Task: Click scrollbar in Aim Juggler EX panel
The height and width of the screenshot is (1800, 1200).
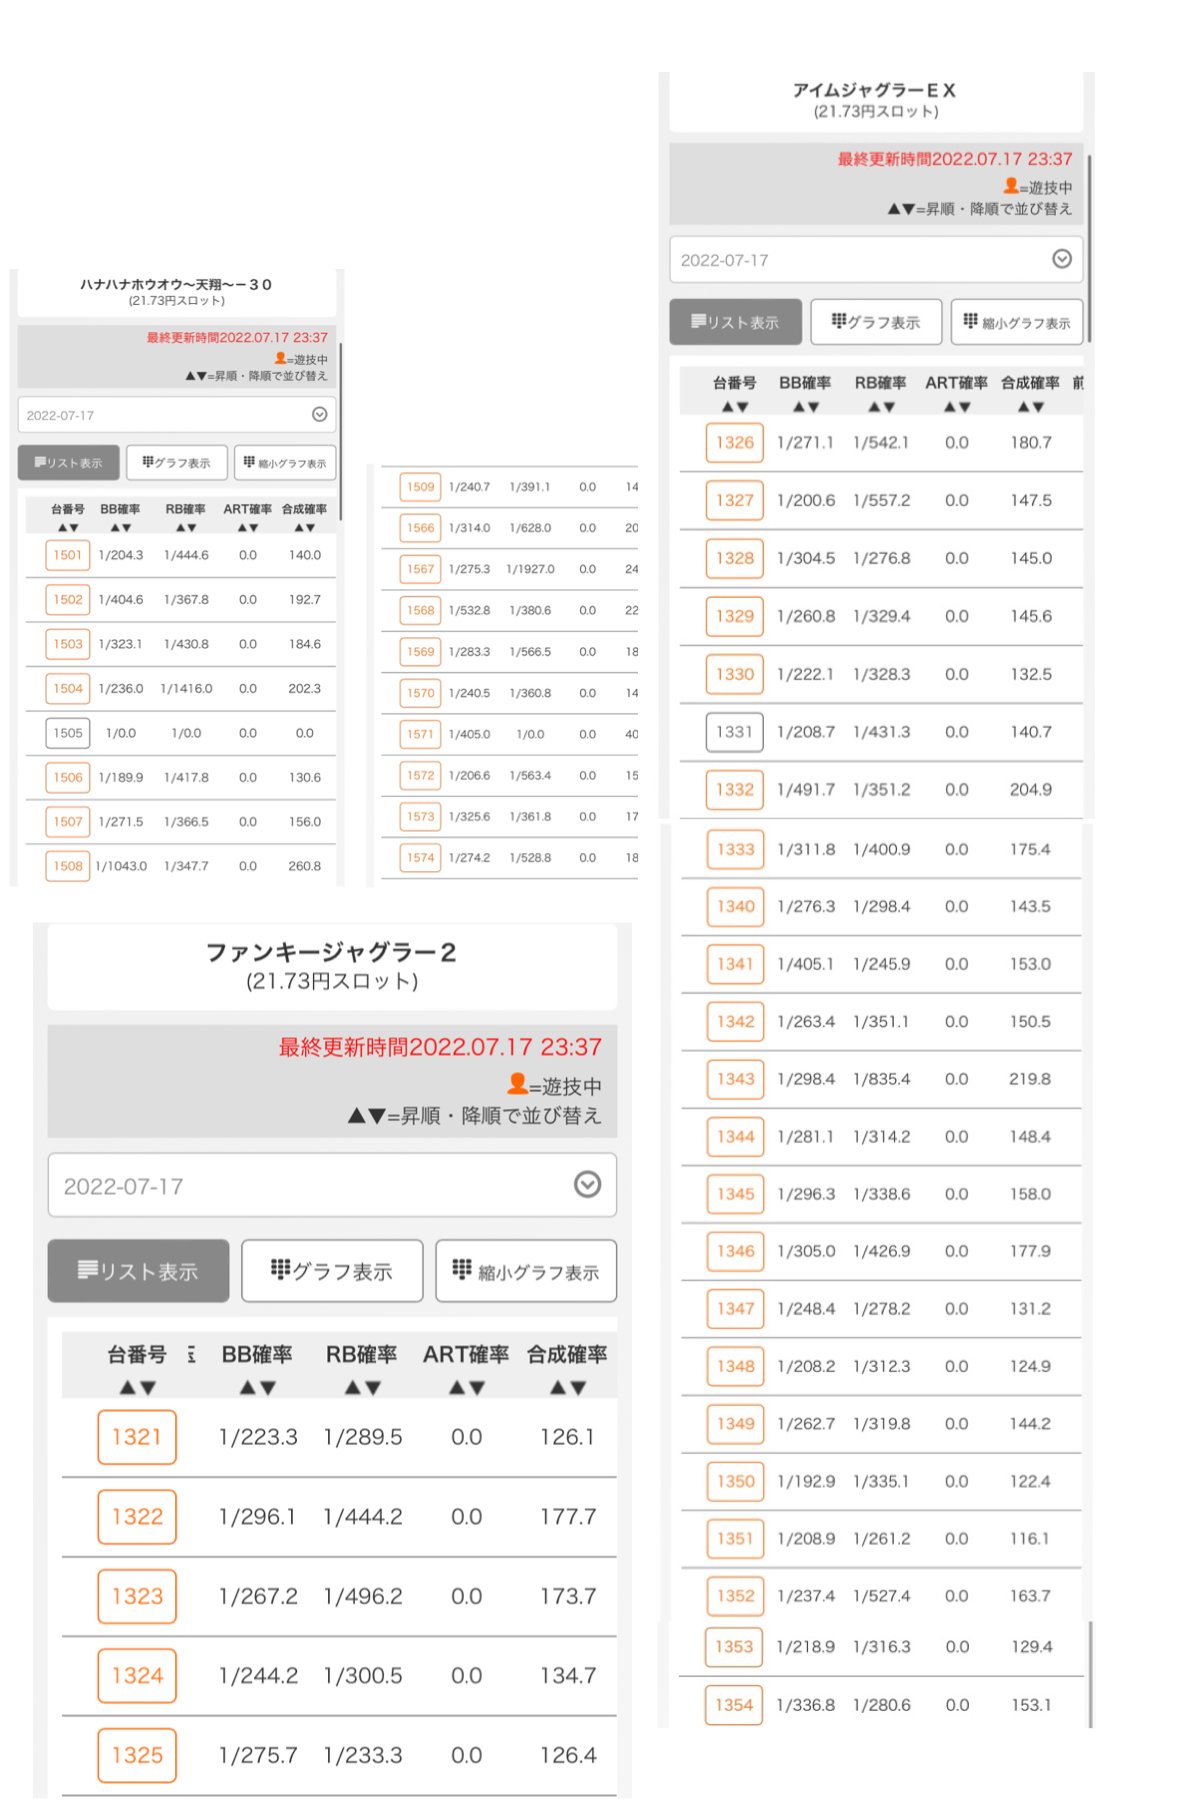Action: coord(1089,248)
